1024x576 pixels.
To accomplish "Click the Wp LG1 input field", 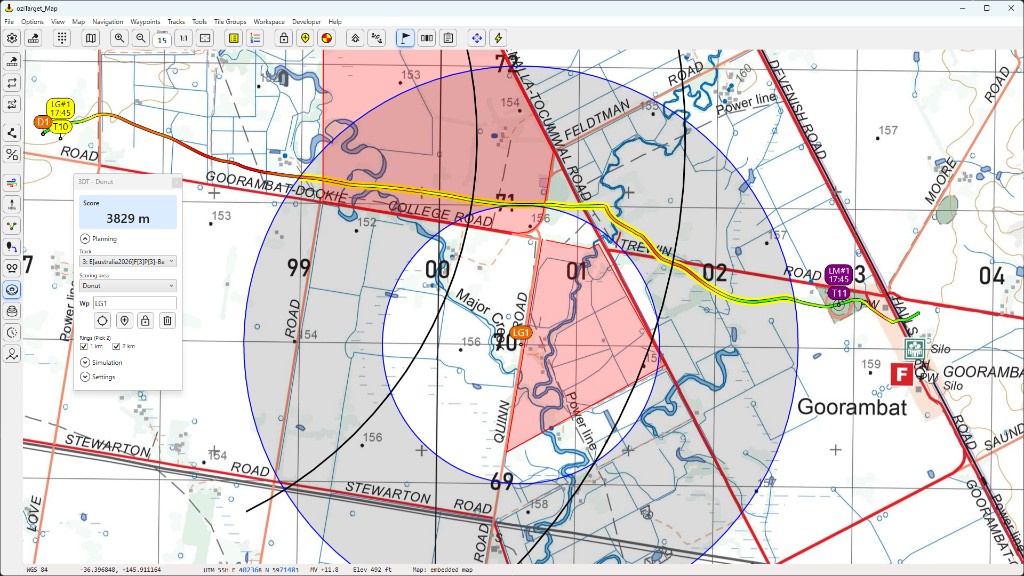I will pos(135,303).
